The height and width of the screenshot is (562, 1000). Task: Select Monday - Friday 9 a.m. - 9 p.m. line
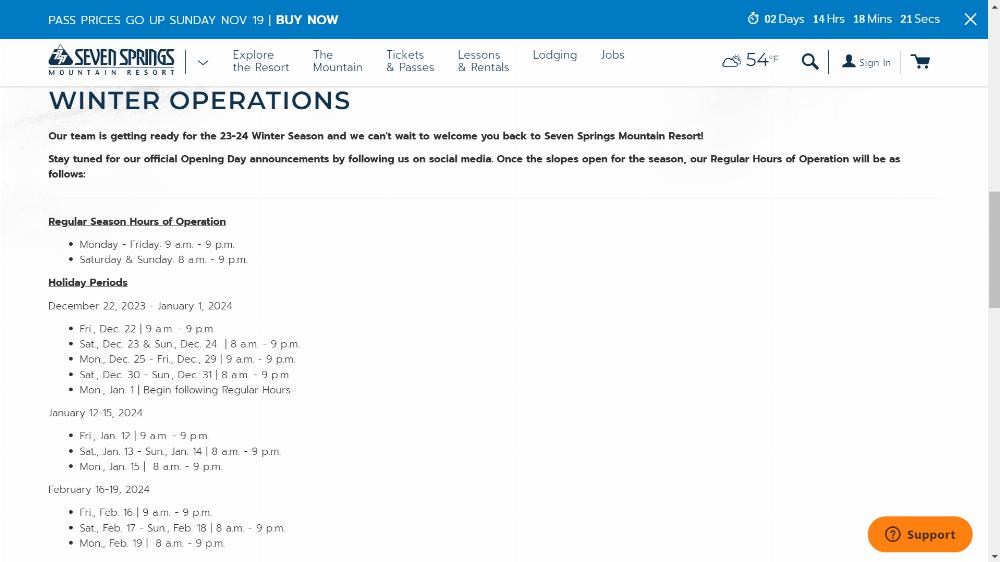[x=157, y=244]
